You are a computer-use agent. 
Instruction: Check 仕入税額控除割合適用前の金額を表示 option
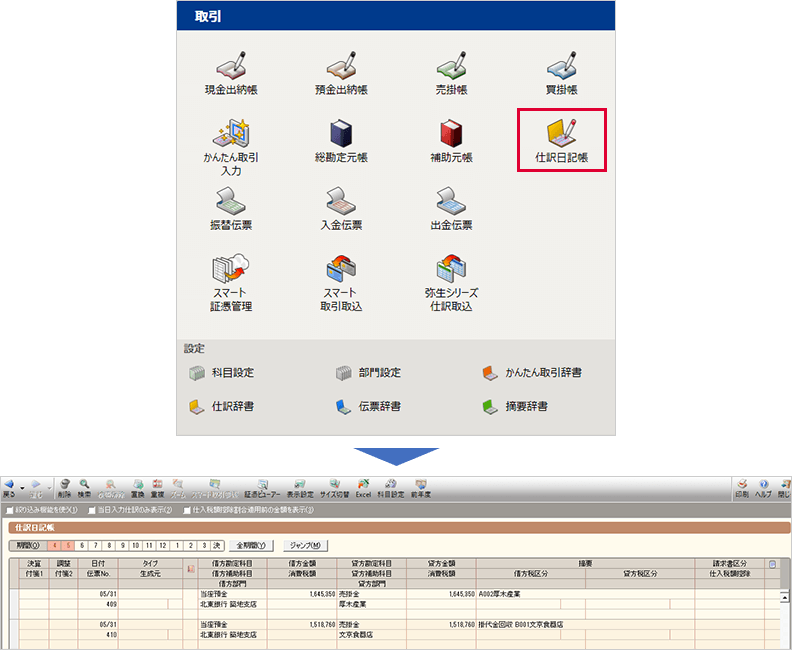187,510
